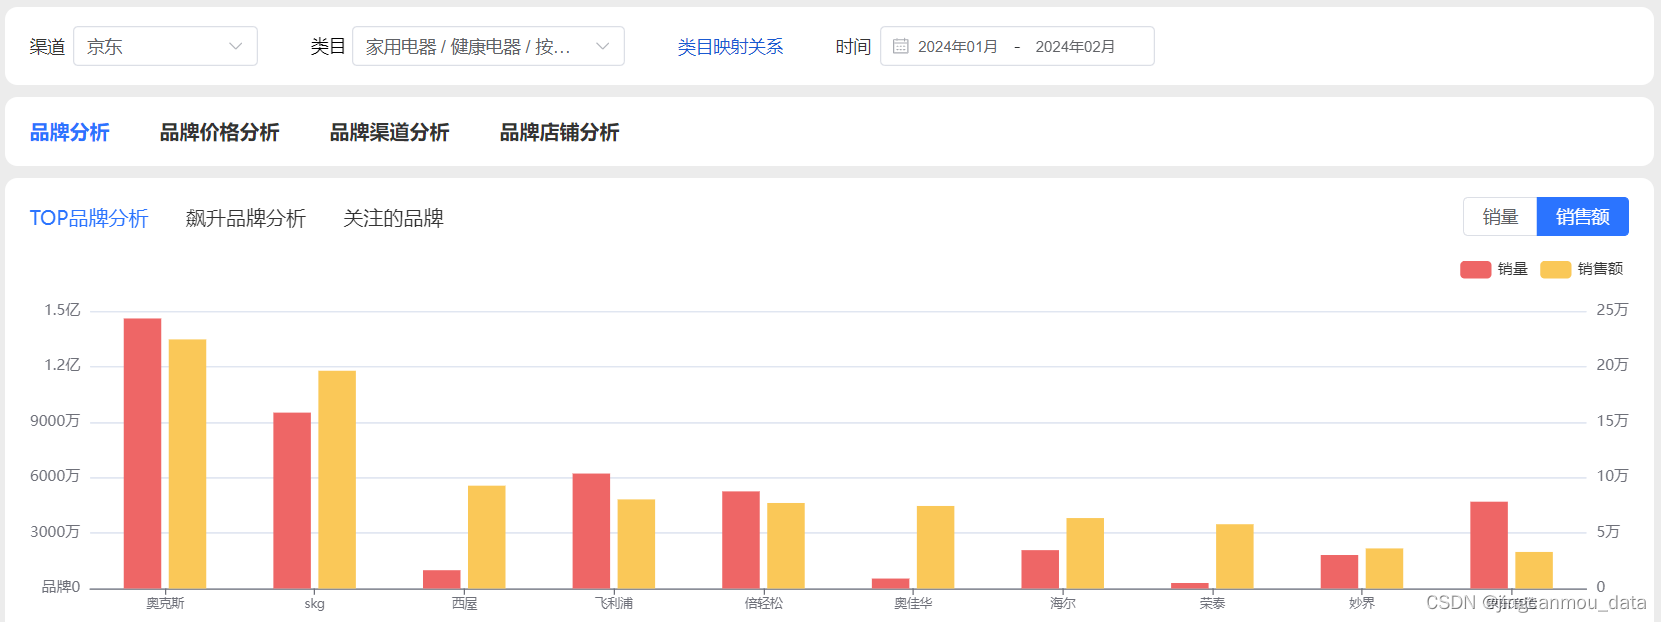Click the 妙界 axis label

click(x=1362, y=603)
